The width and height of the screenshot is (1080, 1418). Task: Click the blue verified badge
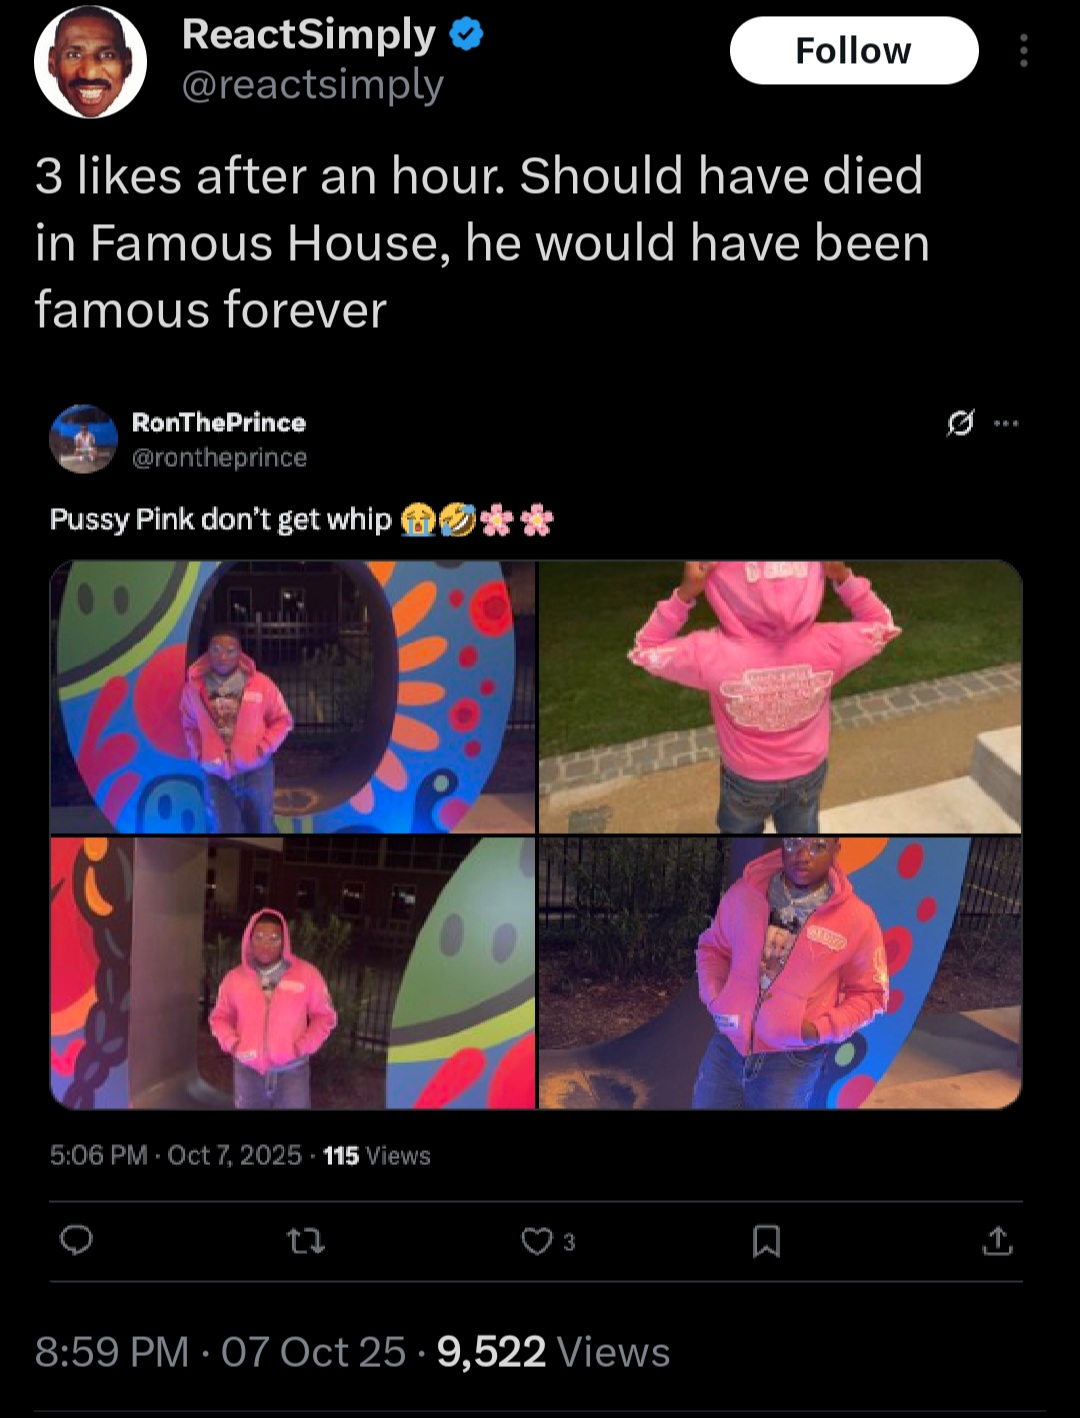(466, 35)
